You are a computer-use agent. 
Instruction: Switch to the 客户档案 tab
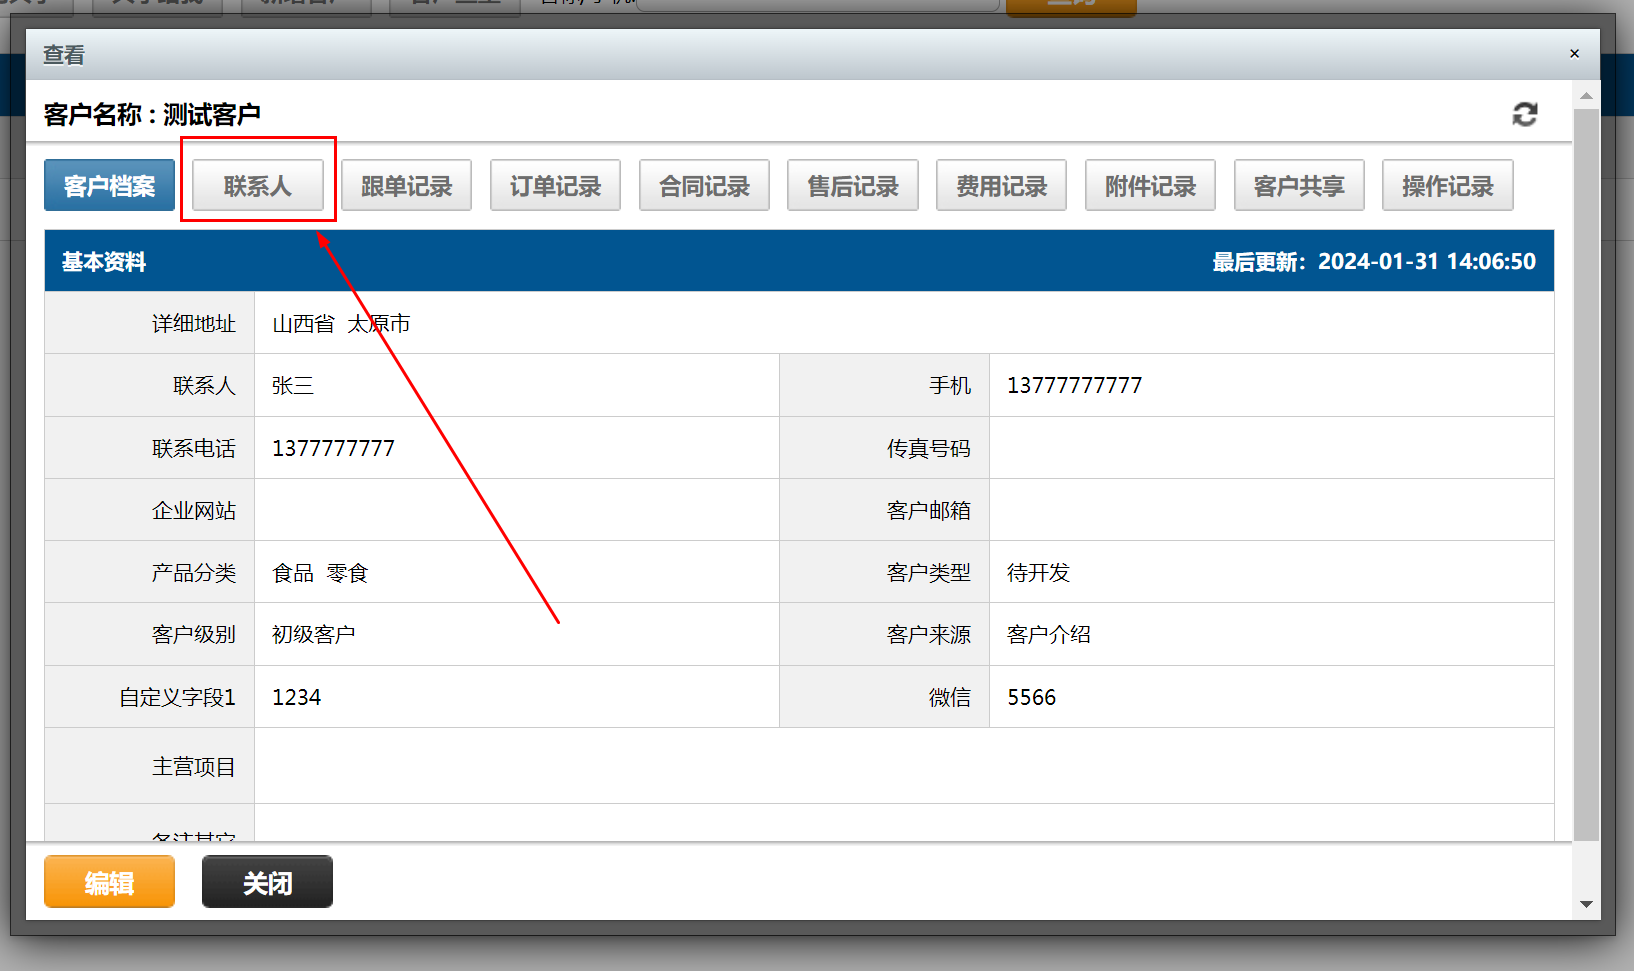click(109, 186)
